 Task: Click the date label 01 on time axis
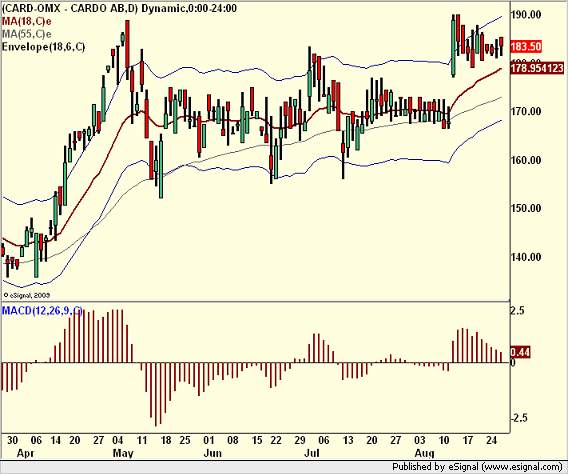tap(209, 440)
